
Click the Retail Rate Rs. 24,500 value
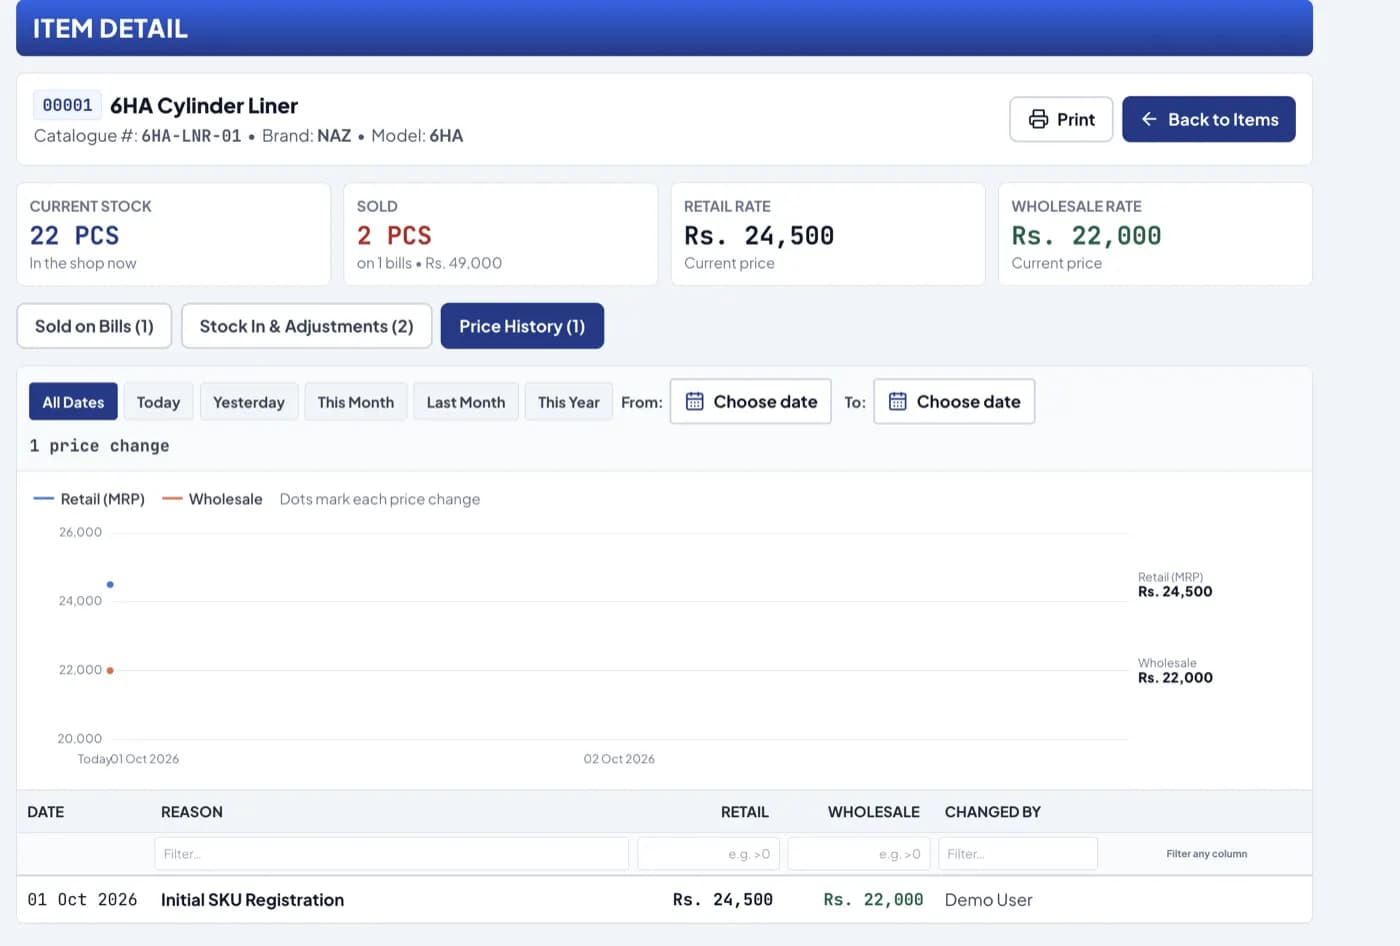click(759, 236)
